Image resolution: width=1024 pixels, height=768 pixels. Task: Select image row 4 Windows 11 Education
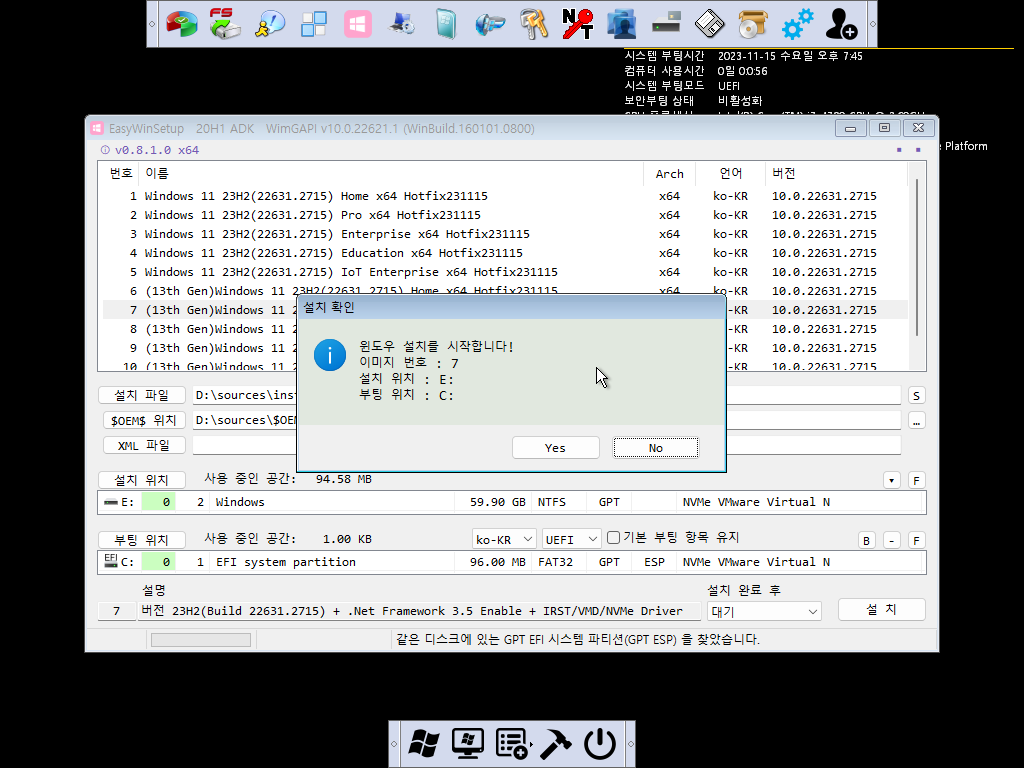505,253
